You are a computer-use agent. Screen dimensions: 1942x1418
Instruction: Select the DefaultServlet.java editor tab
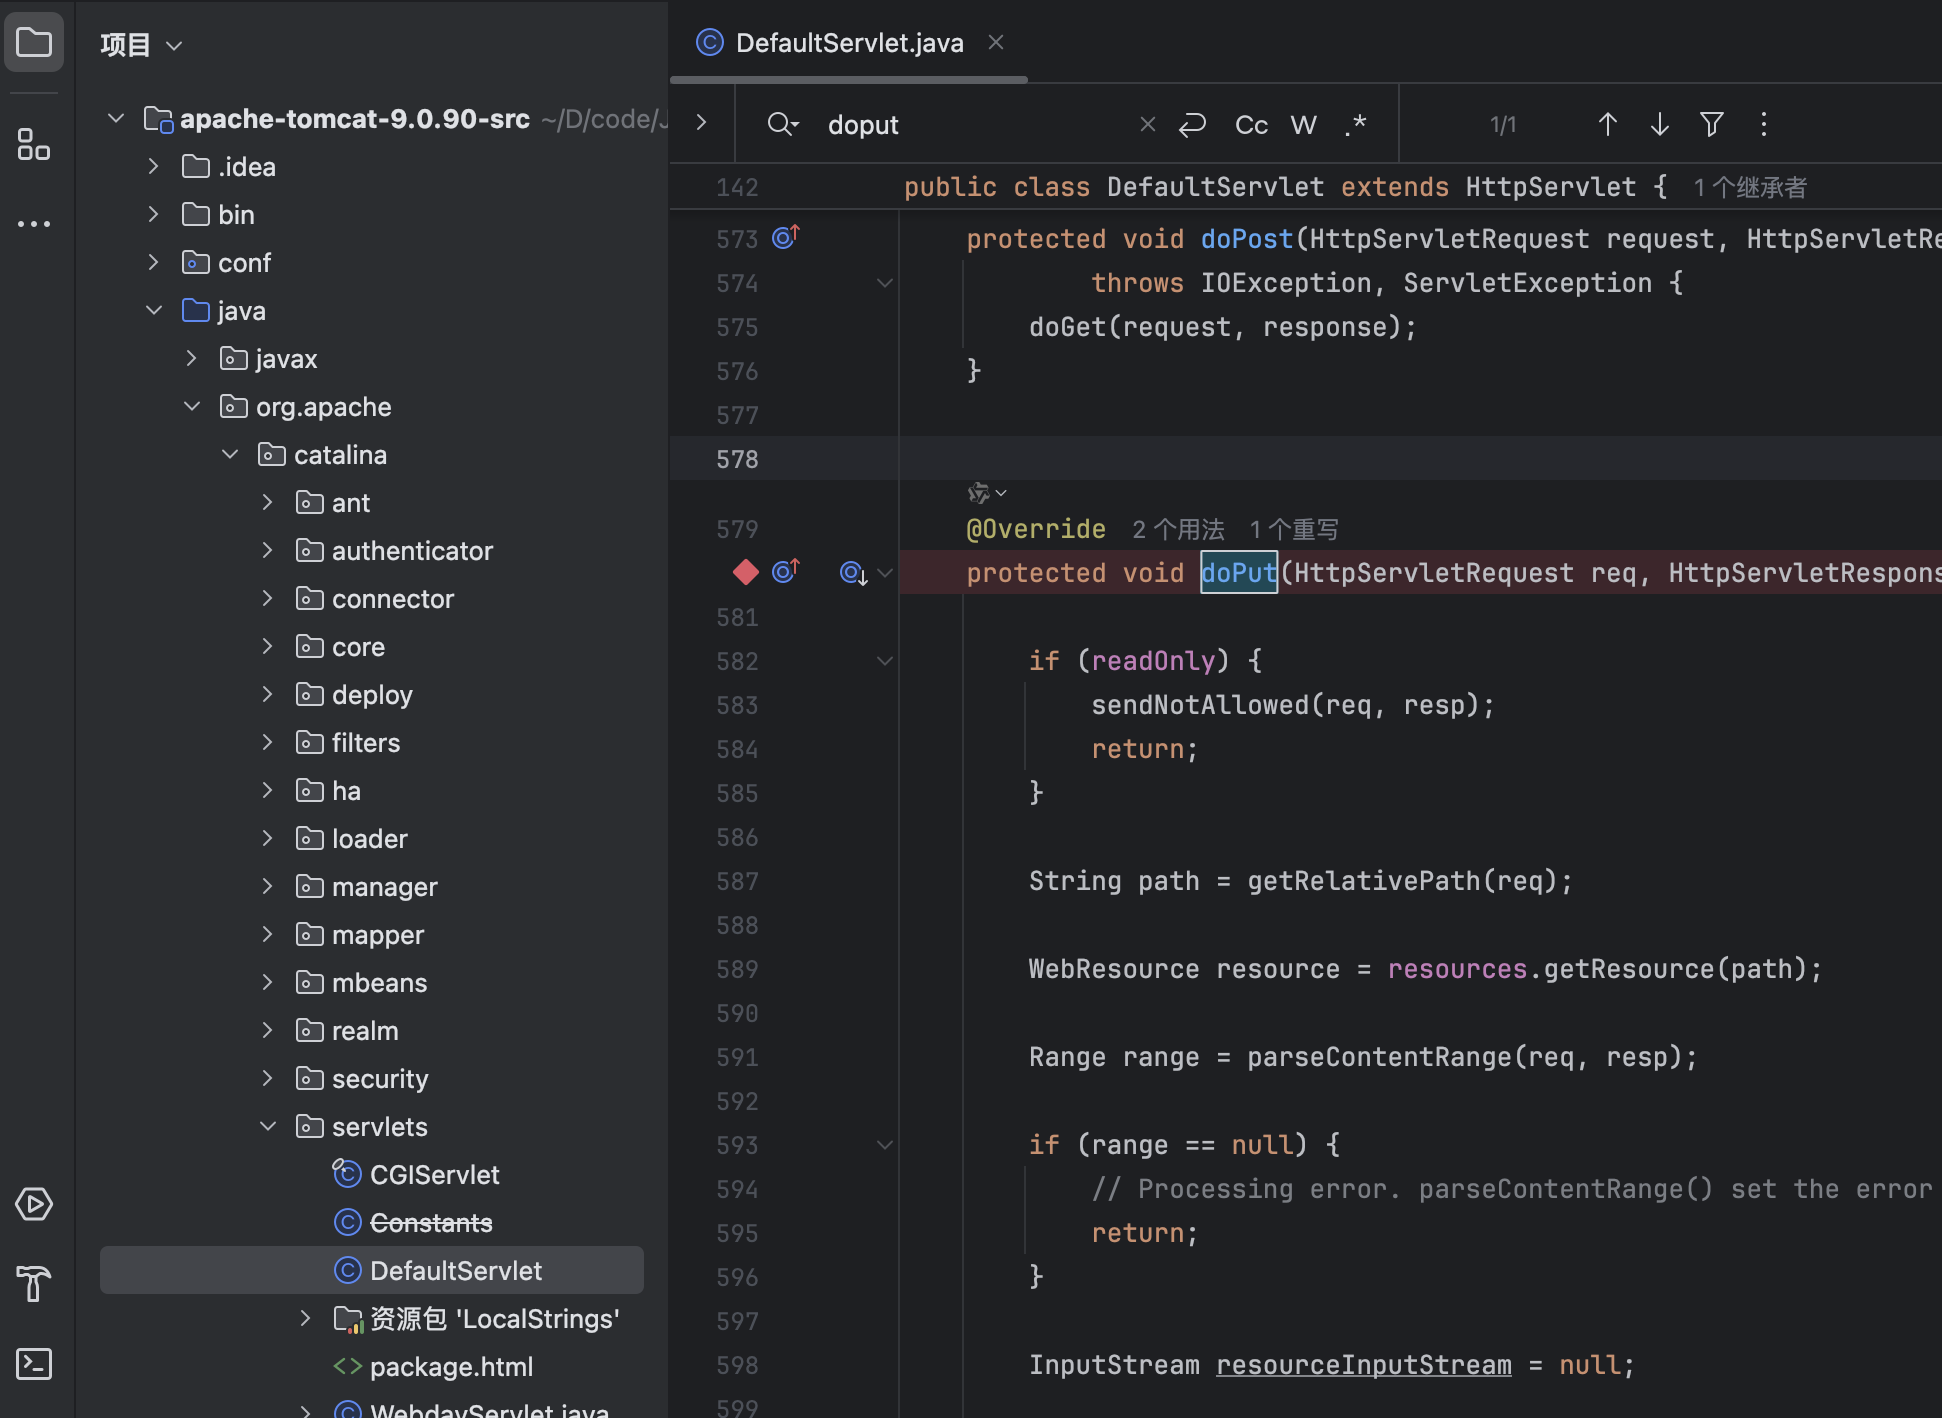848,43
